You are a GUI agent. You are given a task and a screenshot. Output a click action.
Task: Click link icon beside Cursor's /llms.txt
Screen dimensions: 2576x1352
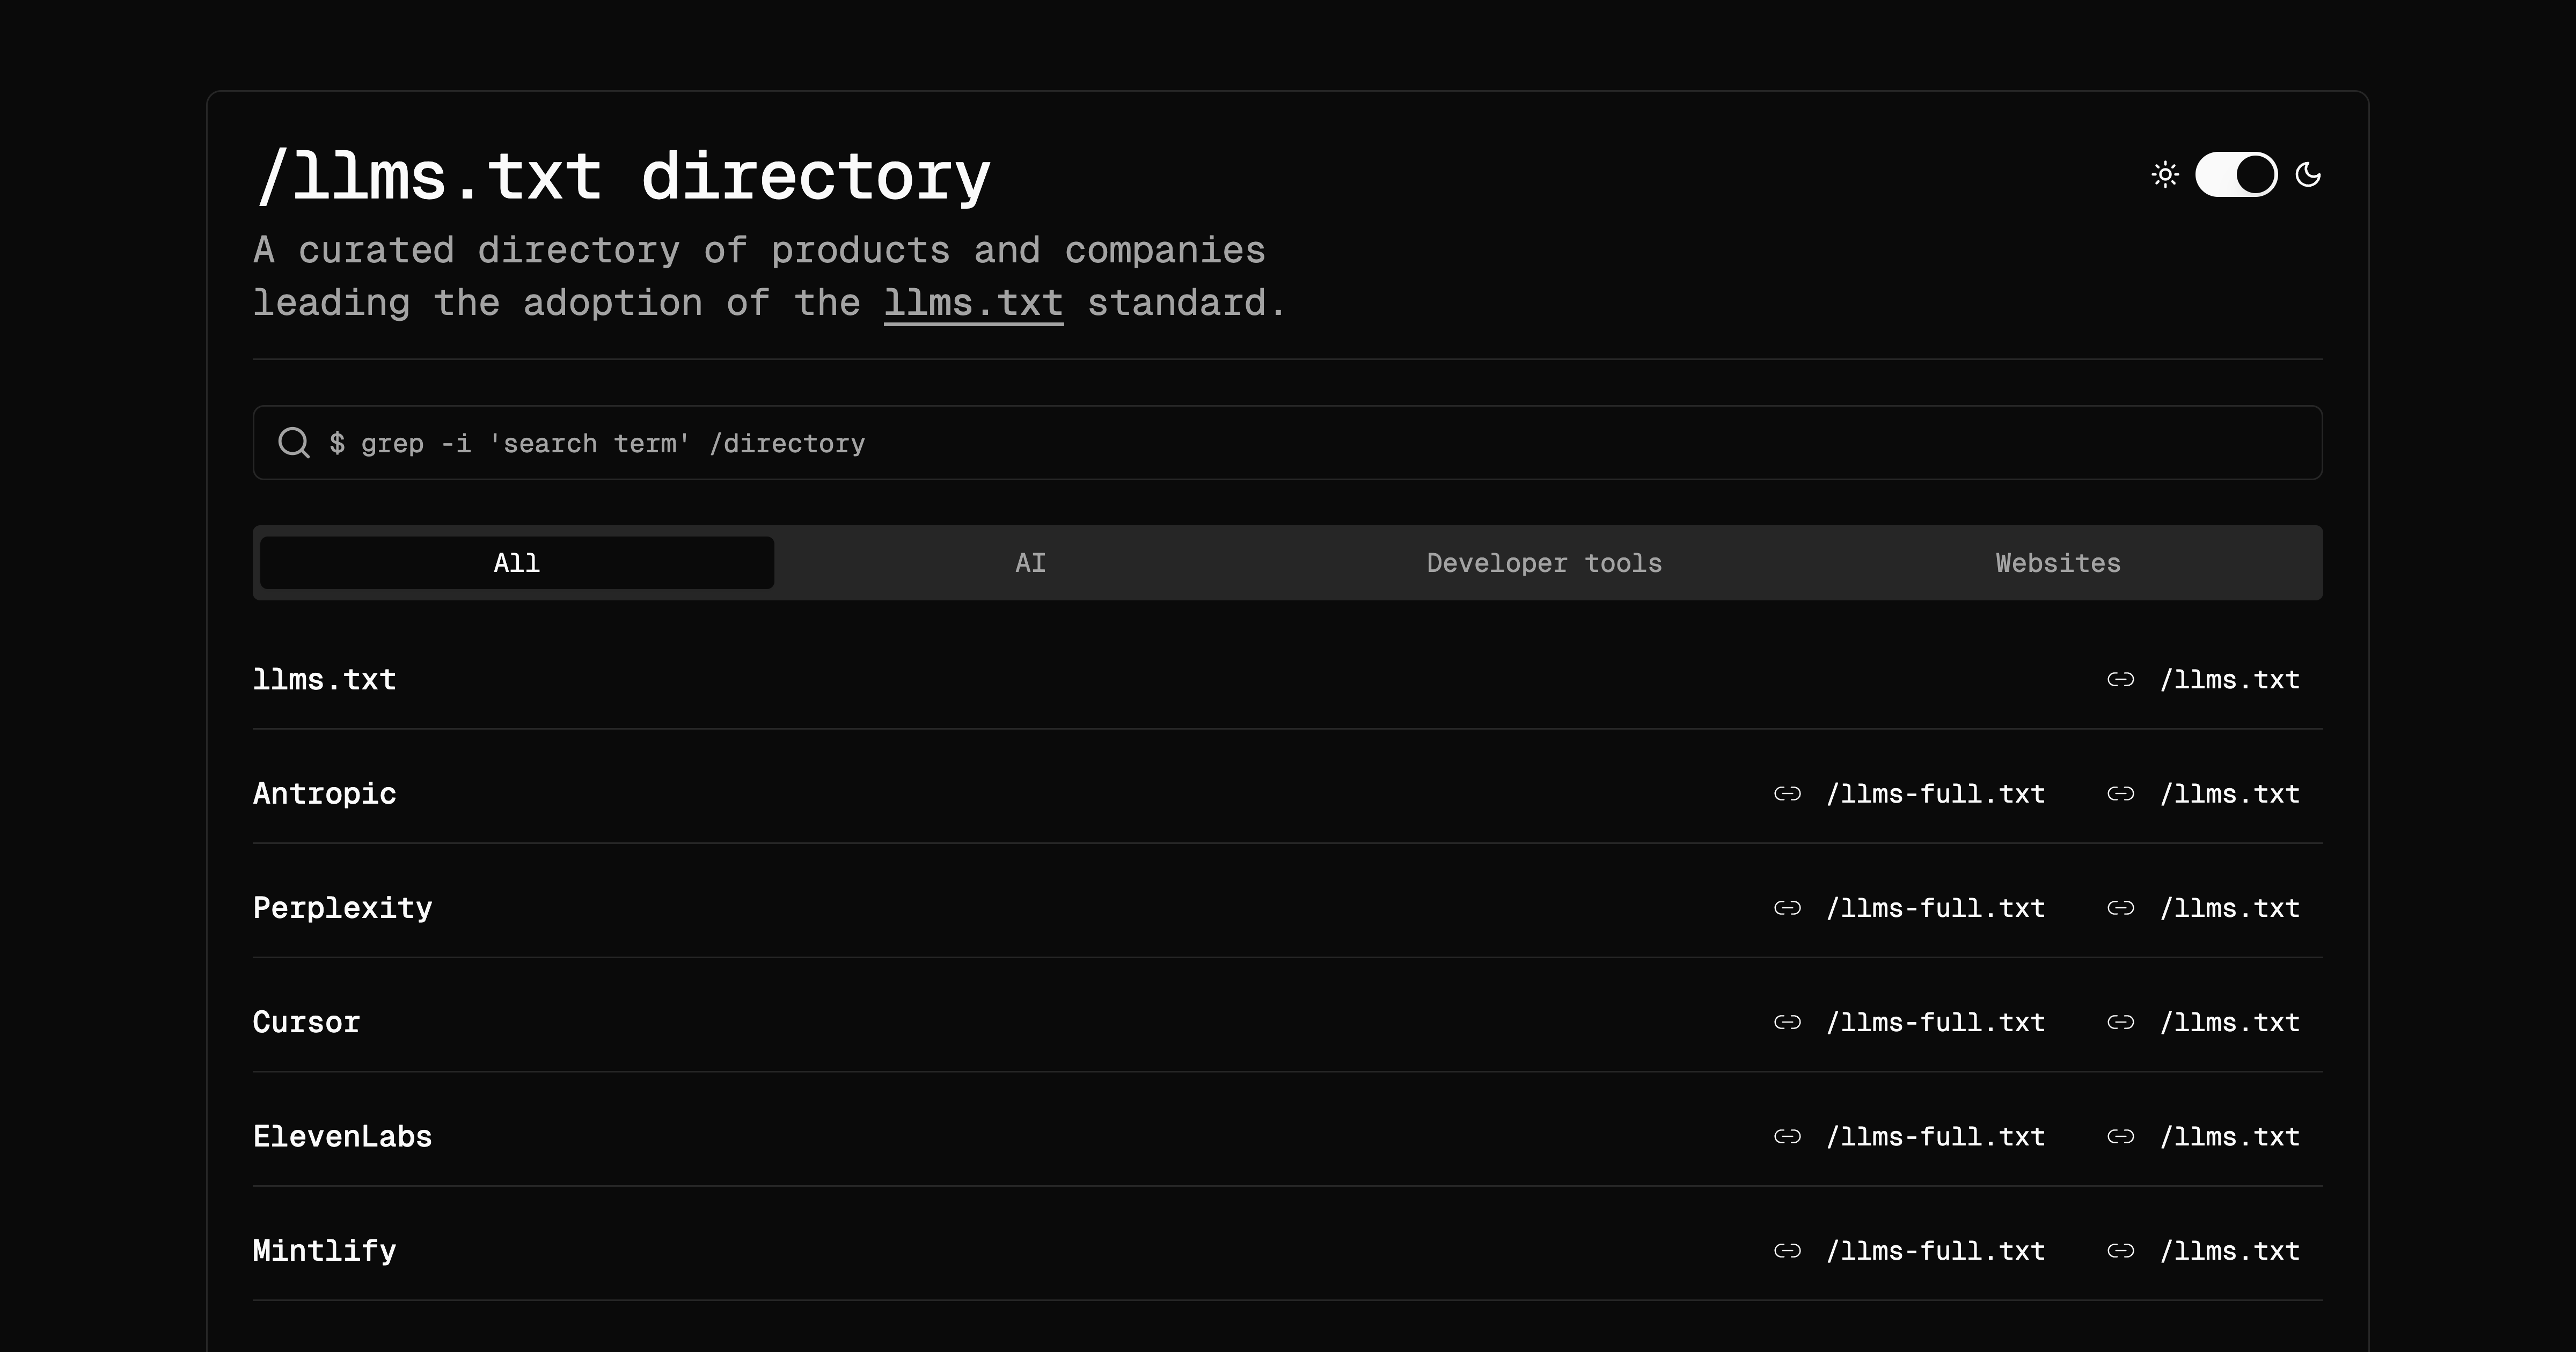pos(2120,1022)
